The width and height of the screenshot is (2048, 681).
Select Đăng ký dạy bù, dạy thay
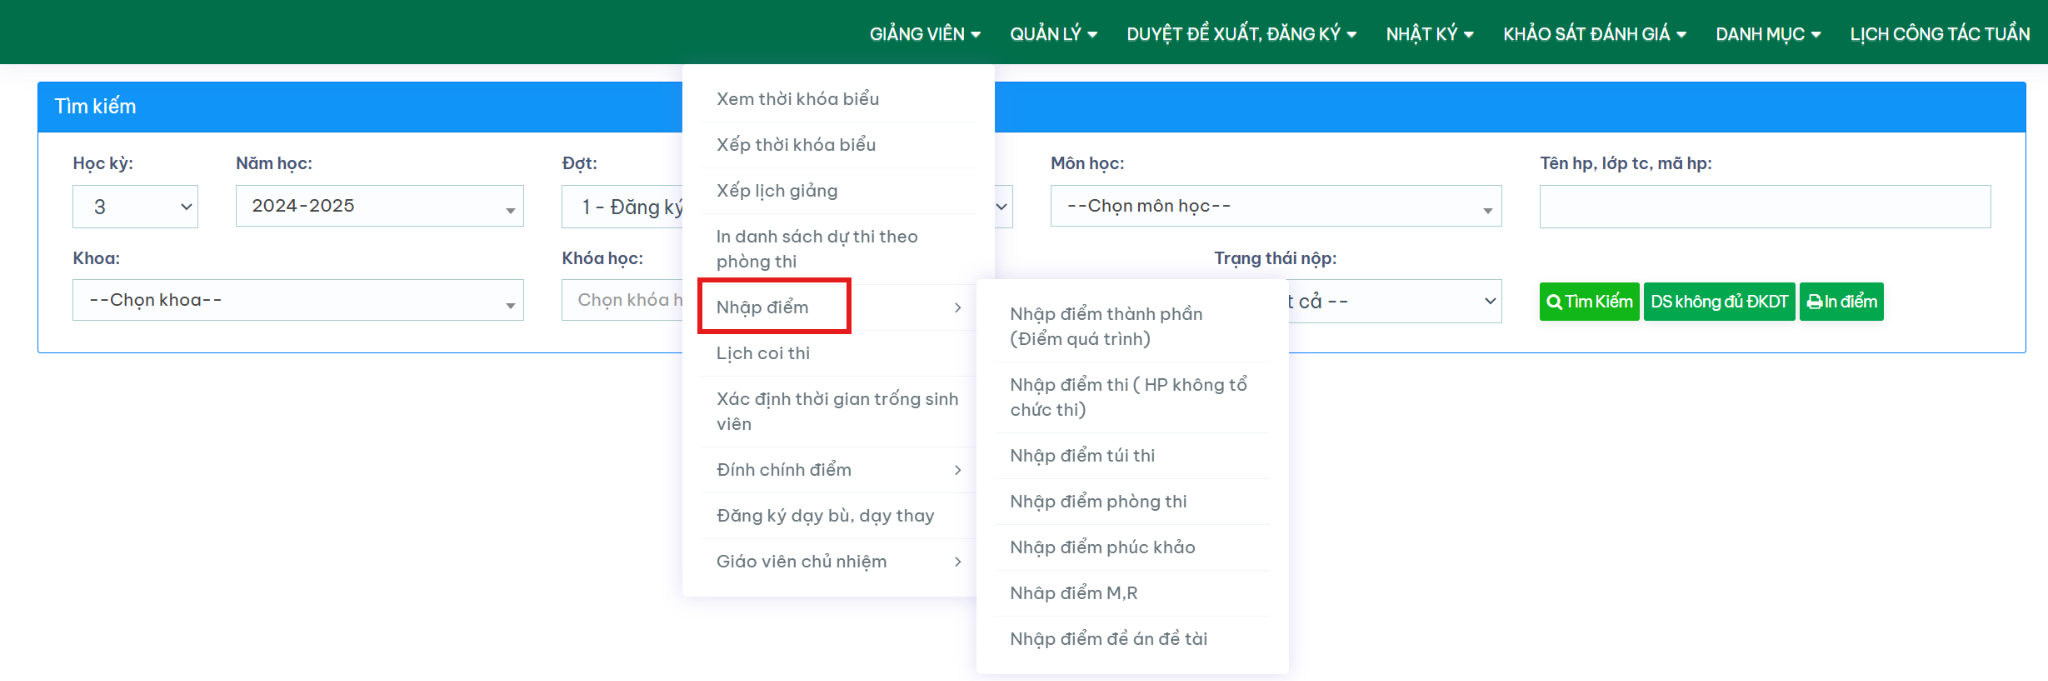coord(838,516)
